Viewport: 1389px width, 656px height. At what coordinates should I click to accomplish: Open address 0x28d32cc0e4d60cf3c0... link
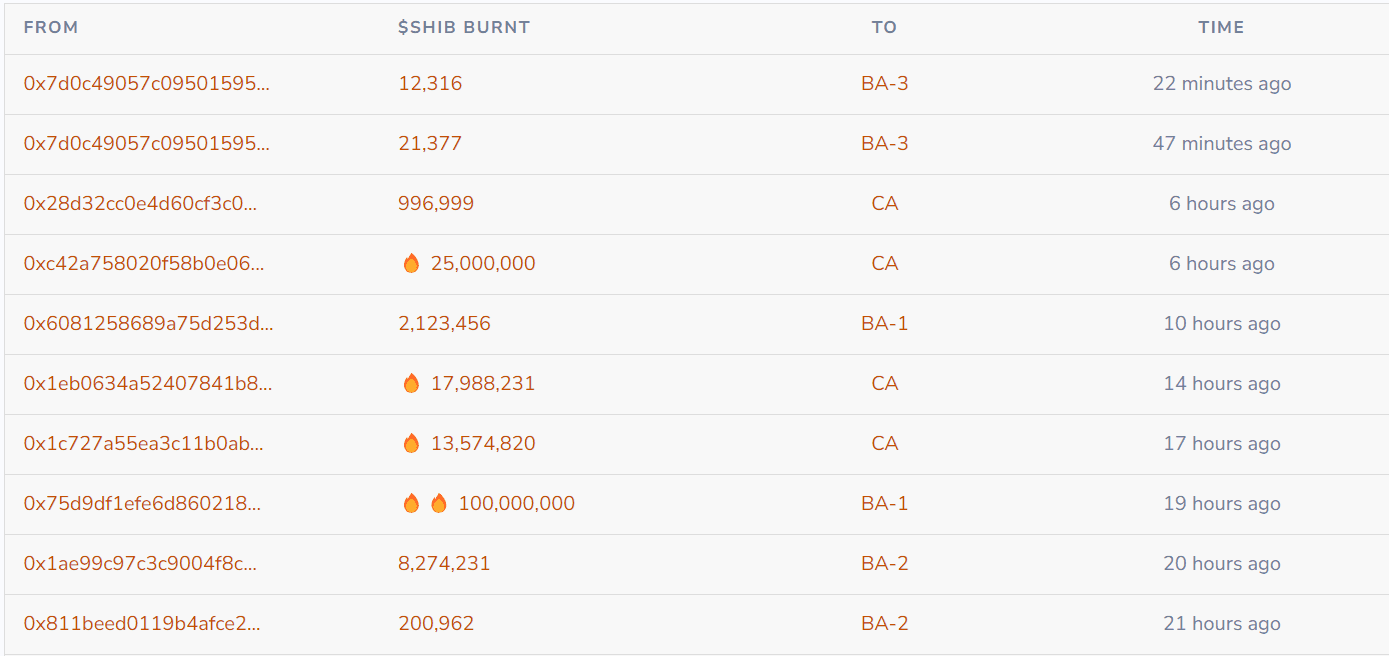(140, 204)
